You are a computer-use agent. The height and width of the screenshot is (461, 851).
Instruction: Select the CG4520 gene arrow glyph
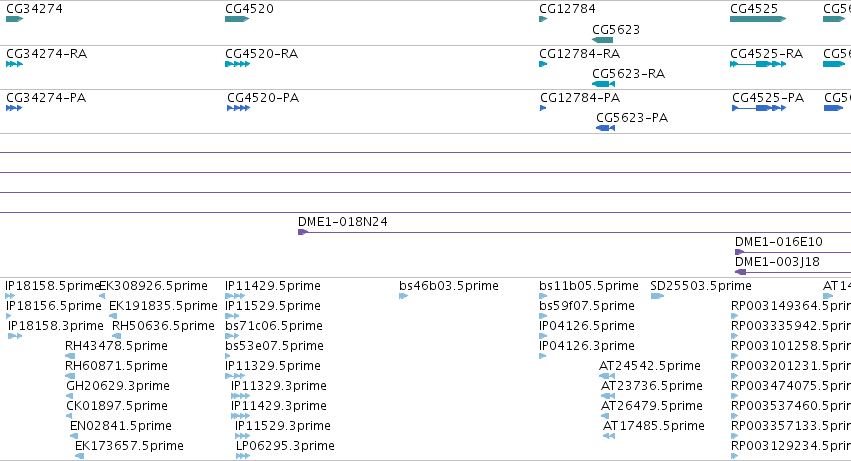(237, 19)
